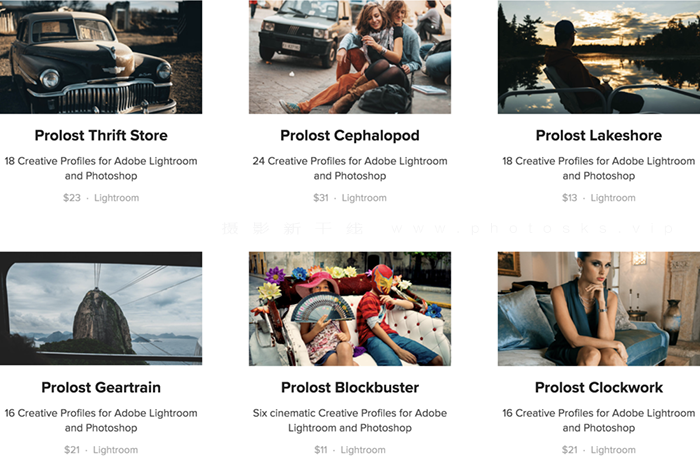Click the Six cinematic Creative Profiles description

(350, 420)
